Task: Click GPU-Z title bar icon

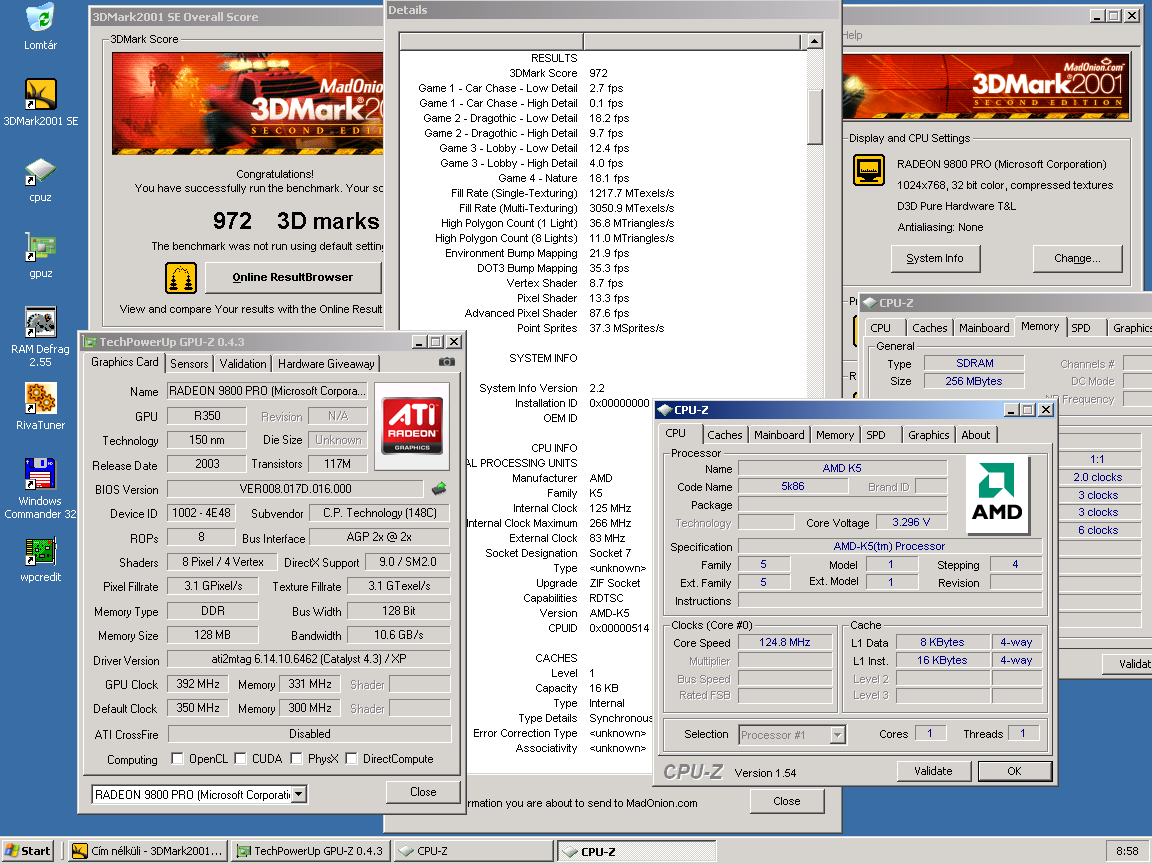Action: (90, 342)
